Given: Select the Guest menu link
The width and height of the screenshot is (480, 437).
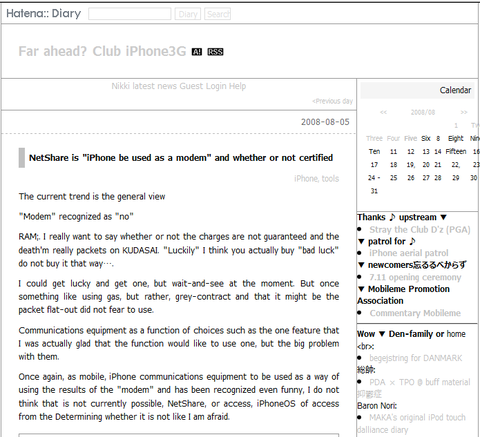Looking at the screenshot, I should click(x=191, y=86).
